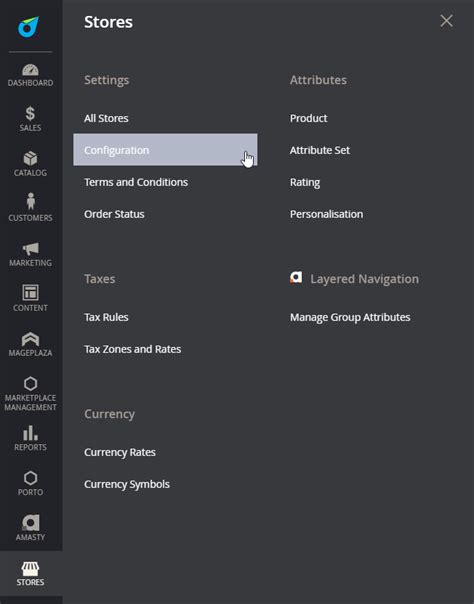
Task: Open the Reports bar chart icon
Action: click(30, 439)
